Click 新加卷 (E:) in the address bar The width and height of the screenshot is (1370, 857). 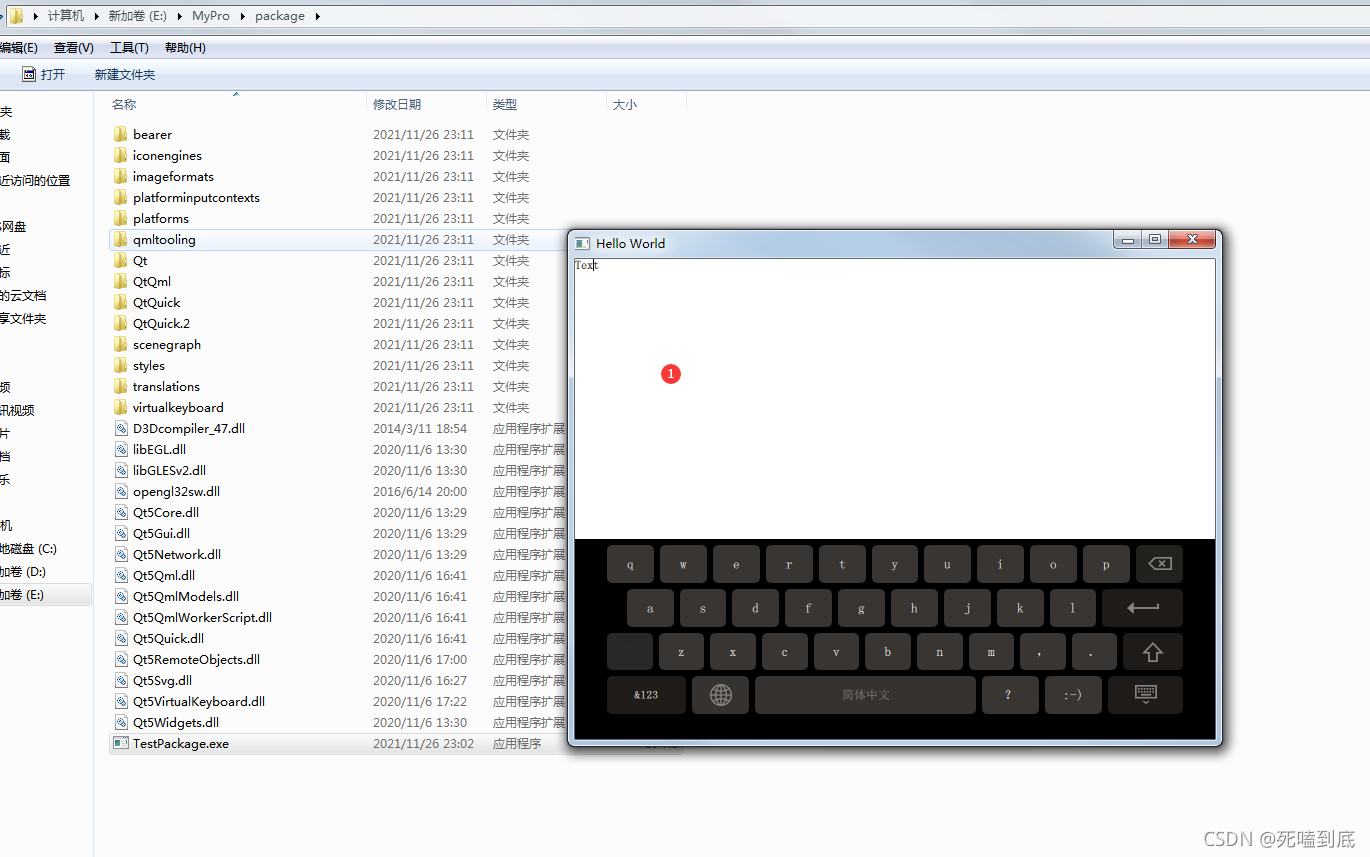139,16
